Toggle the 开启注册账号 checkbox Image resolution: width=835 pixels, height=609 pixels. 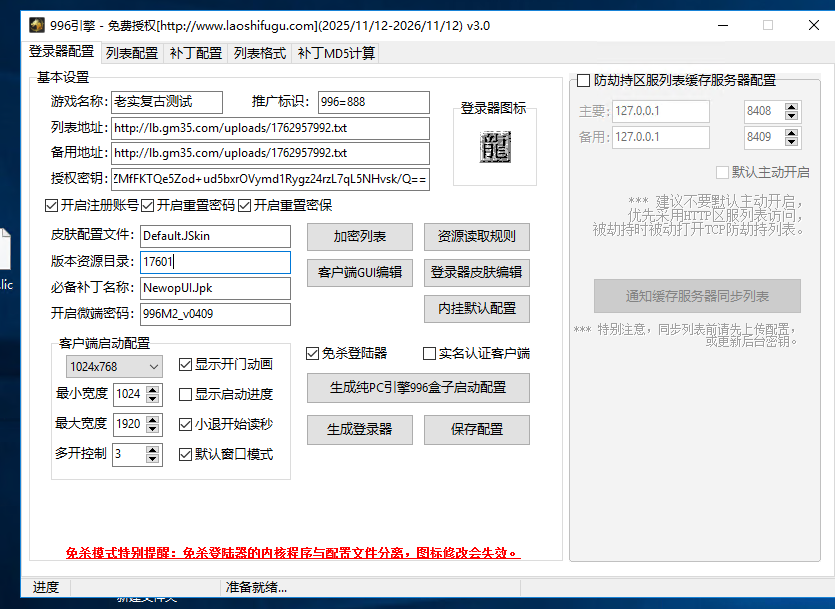[x=52, y=206]
